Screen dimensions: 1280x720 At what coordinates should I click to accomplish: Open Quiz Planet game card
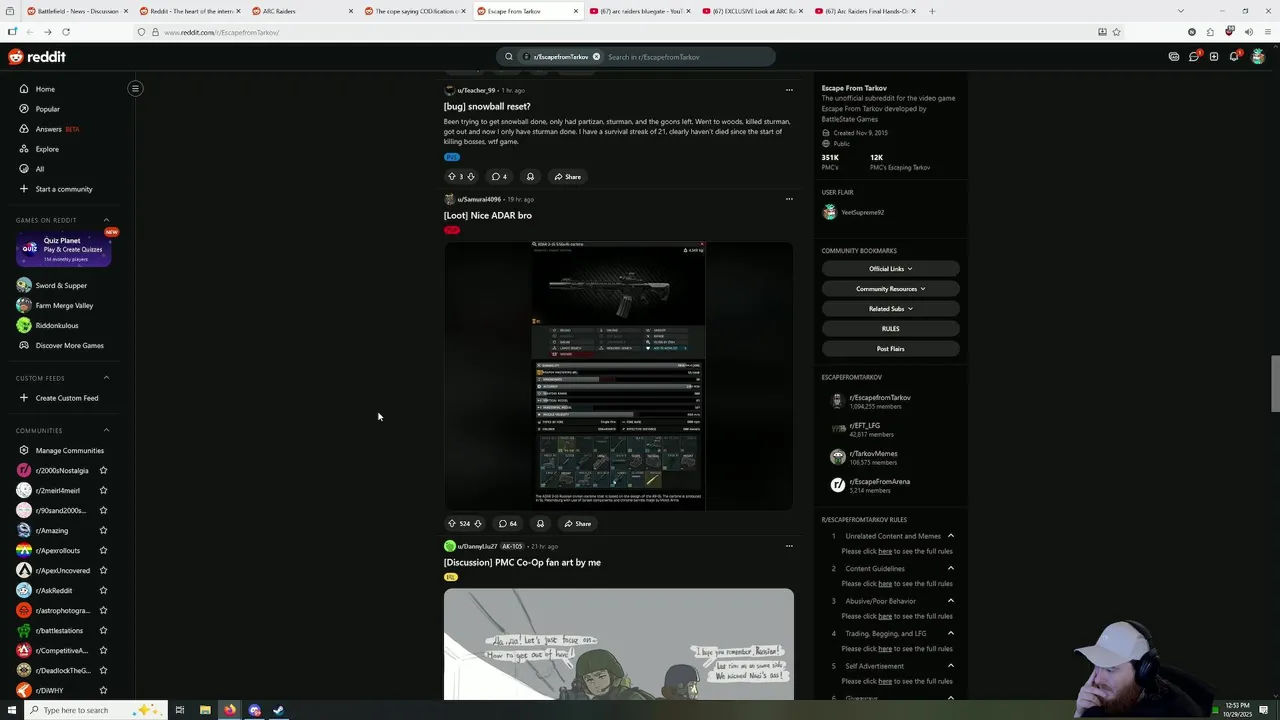pyautogui.click(x=63, y=250)
